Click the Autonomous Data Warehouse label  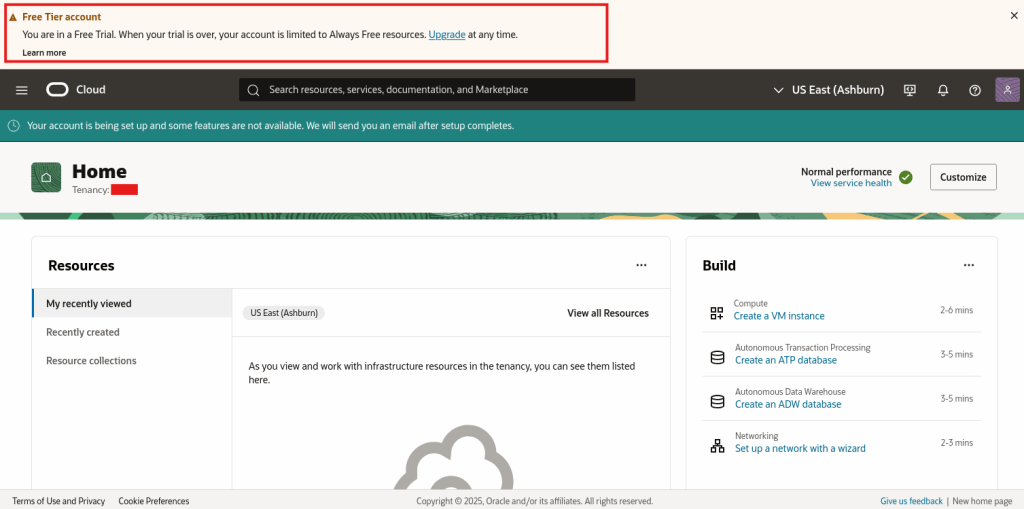(x=790, y=391)
